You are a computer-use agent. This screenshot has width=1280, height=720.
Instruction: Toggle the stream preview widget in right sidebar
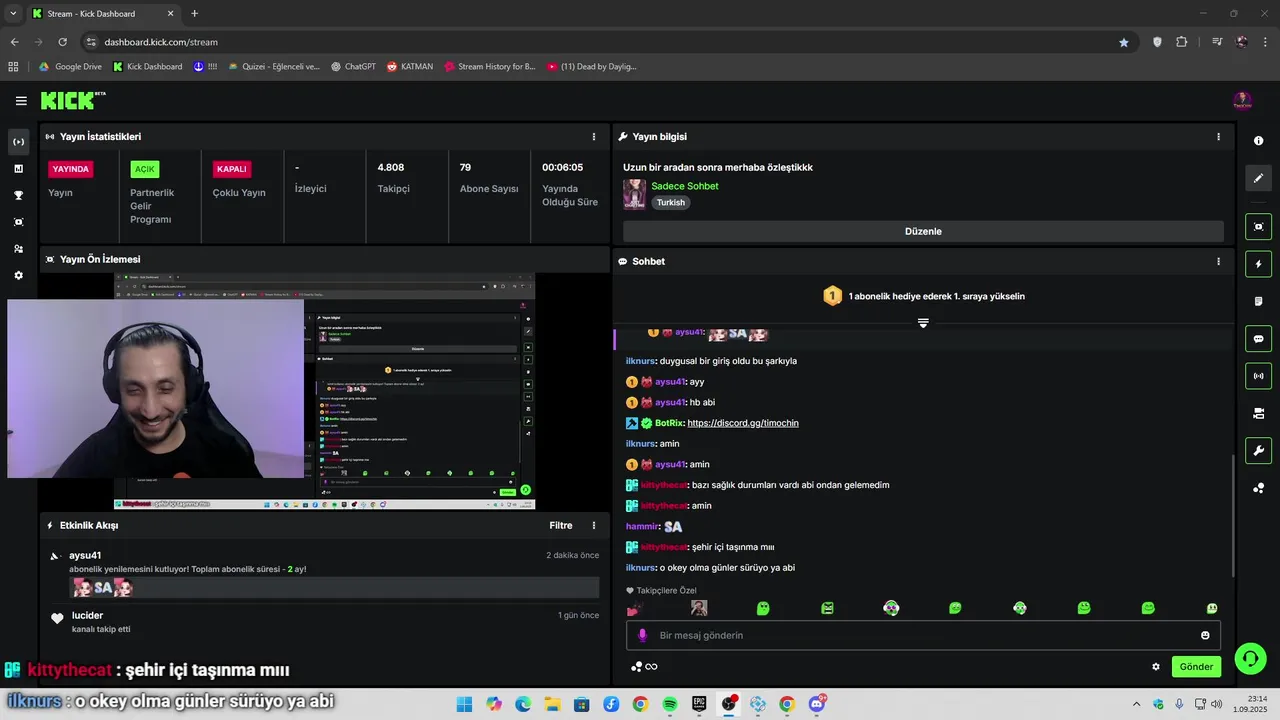pyautogui.click(x=1258, y=227)
